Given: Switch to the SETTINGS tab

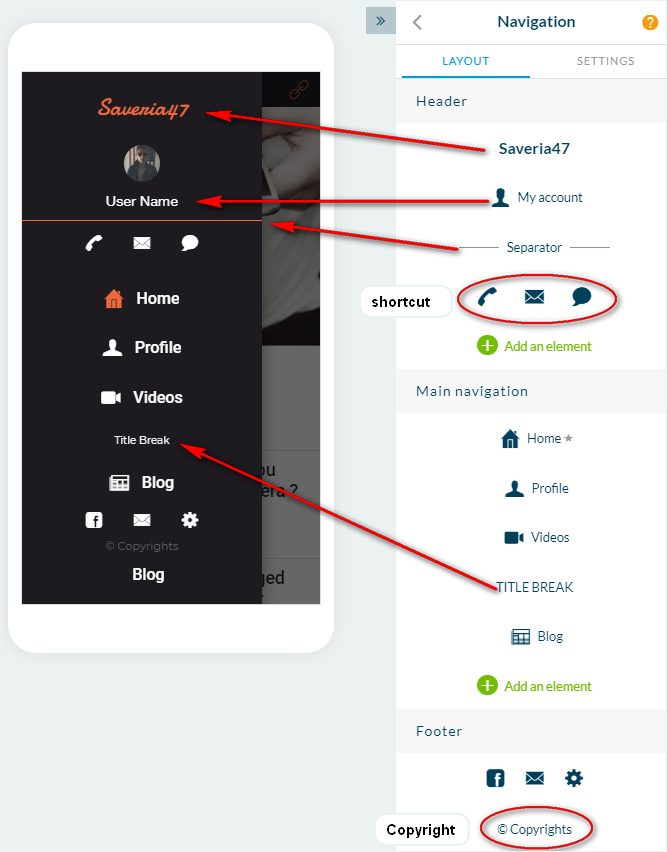Looking at the screenshot, I should point(605,61).
